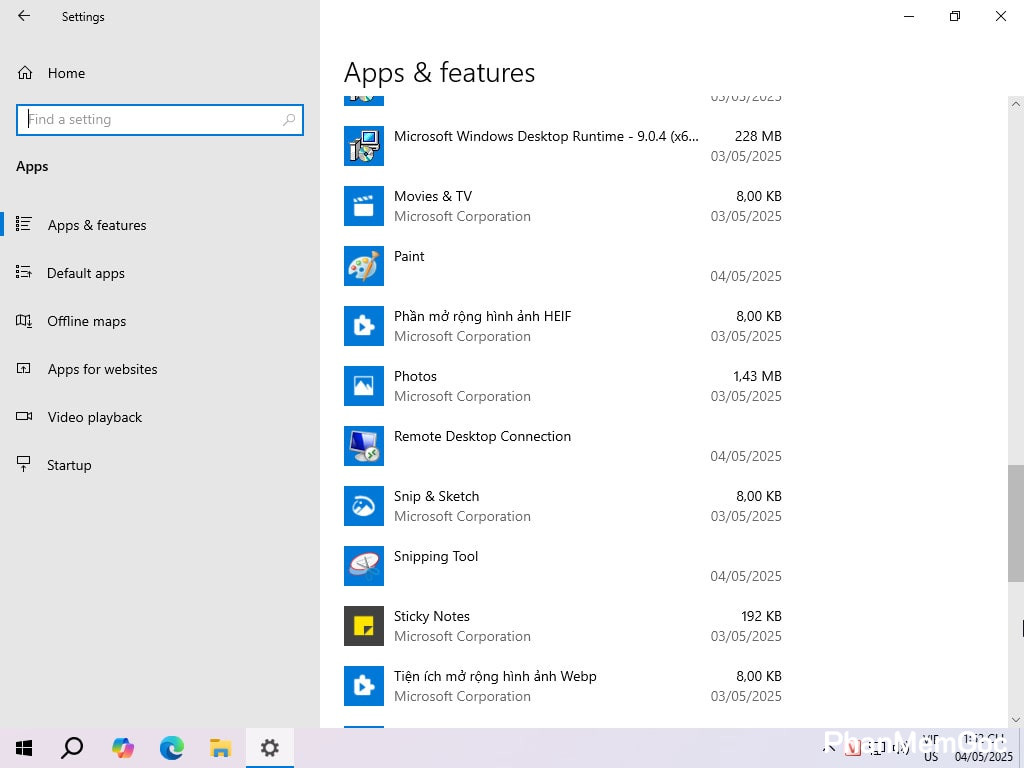Open File Explorer from the taskbar
The height and width of the screenshot is (768, 1024).
221,748
